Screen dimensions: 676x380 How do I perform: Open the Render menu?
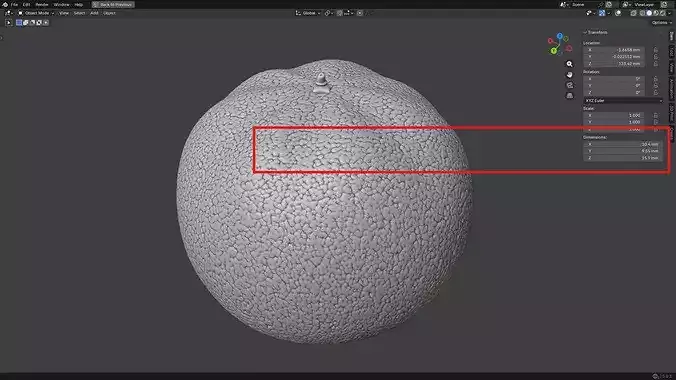pyautogui.click(x=42, y=4)
